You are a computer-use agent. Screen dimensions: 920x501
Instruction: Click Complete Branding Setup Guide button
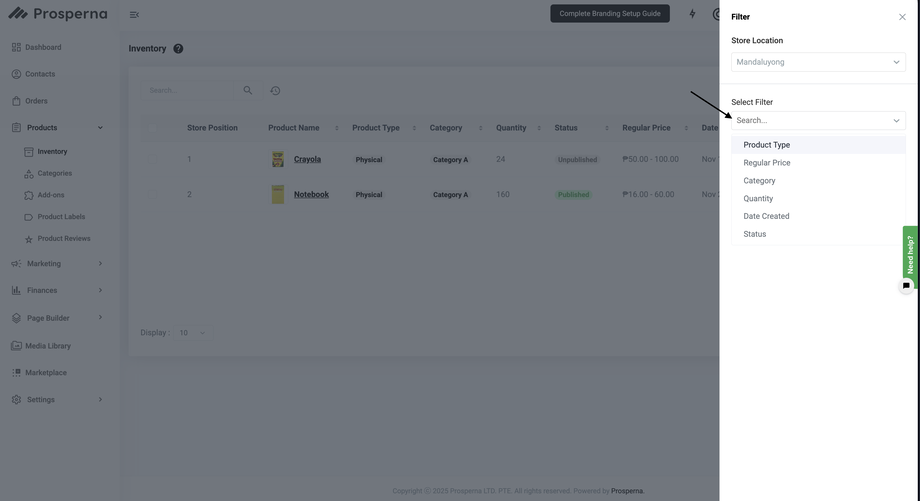tap(610, 13)
